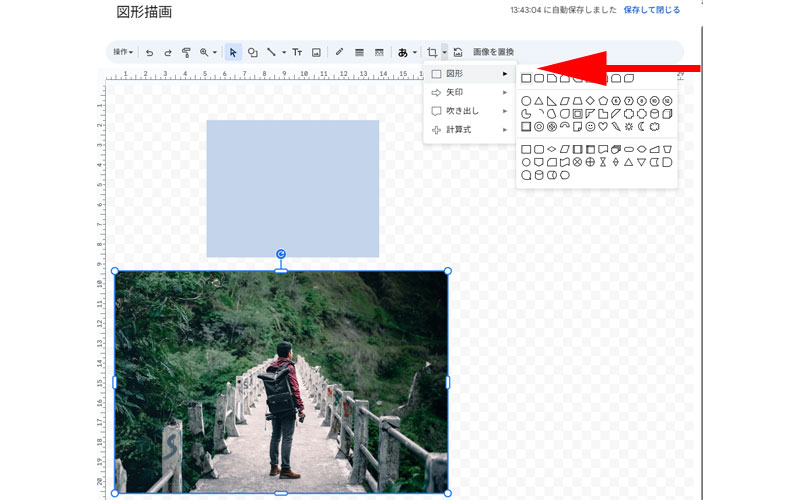Choose the cylinder can shape

[655, 113]
